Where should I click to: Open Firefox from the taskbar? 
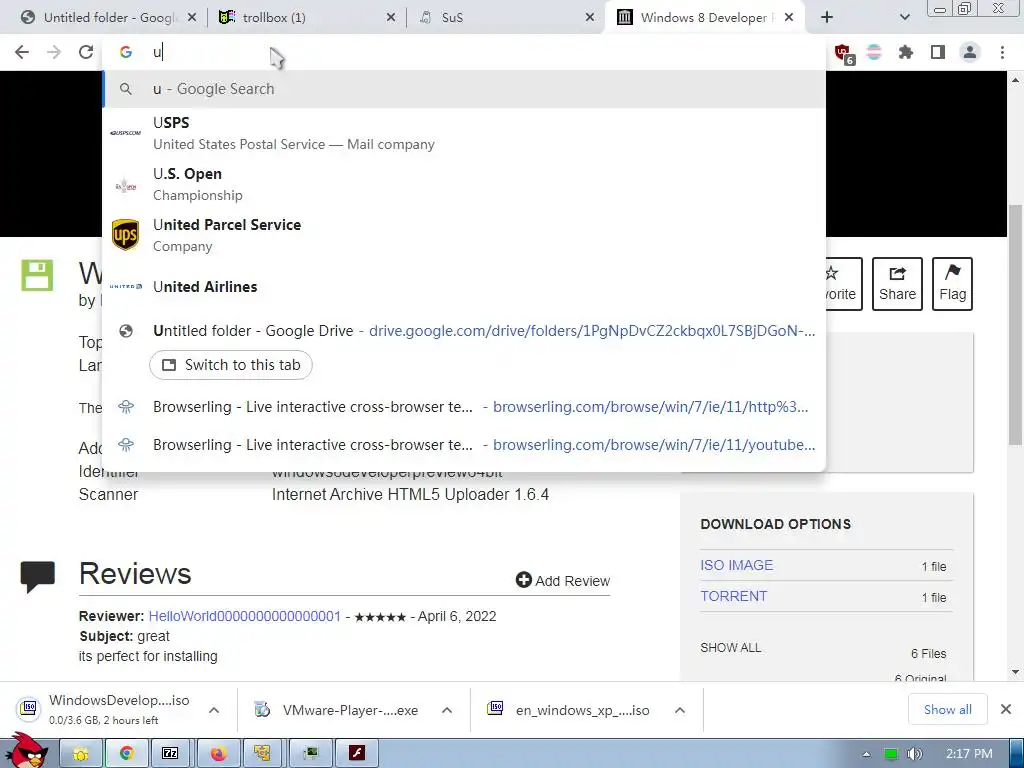point(217,753)
